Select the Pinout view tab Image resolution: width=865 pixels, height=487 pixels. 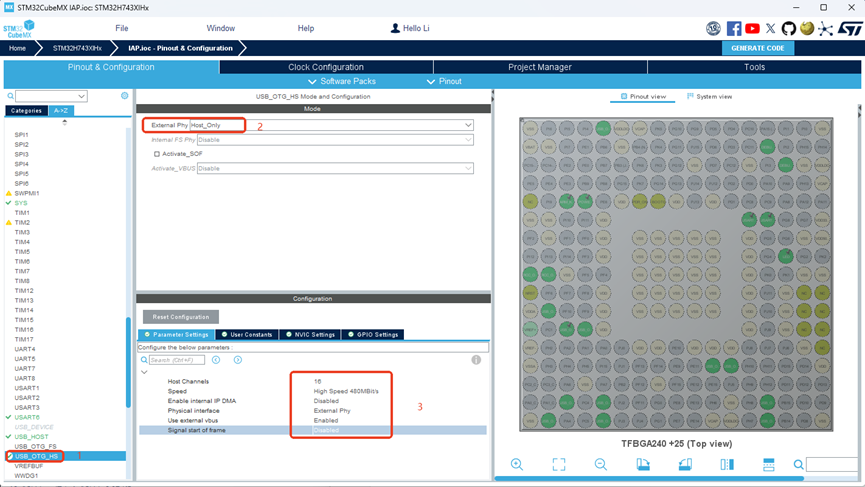coord(643,97)
